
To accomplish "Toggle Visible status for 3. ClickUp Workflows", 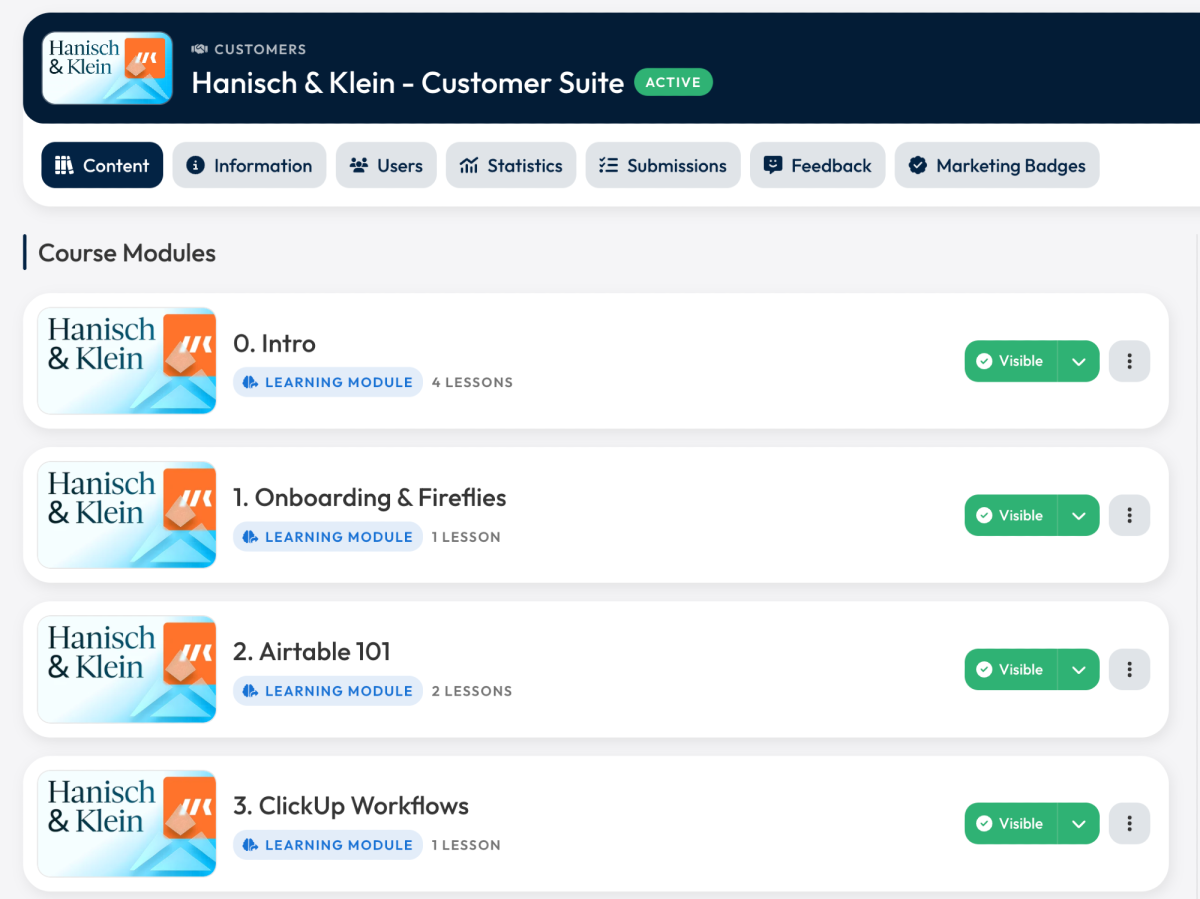I will (1011, 823).
